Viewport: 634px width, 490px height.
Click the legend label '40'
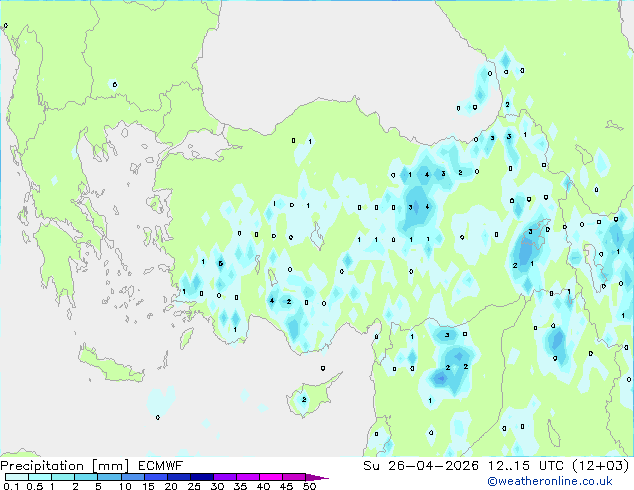(x=263, y=486)
